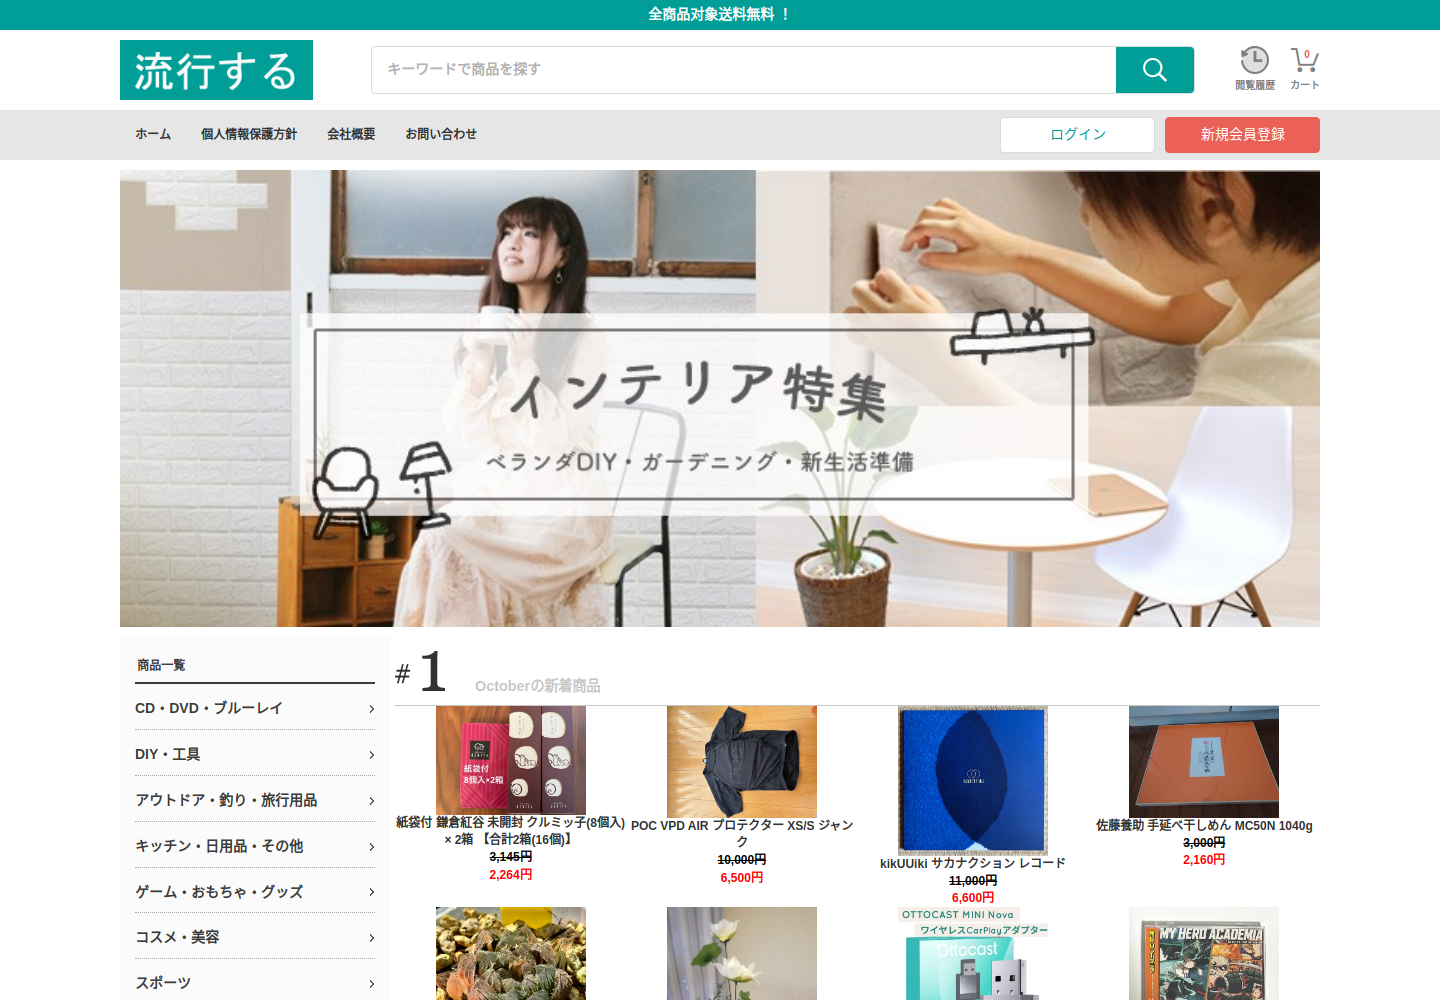Select the DIY・工具 category link
Viewport: 1440px width, 1000px height.
tap(168, 754)
